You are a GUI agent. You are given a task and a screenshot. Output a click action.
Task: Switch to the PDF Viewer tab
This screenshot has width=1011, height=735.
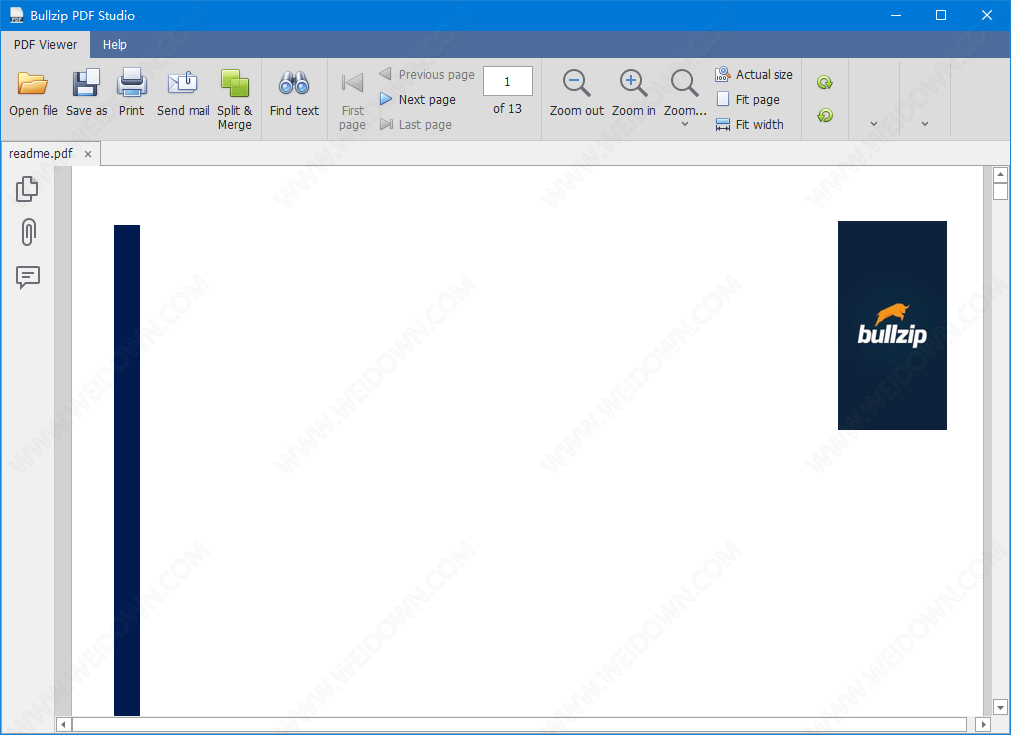(x=45, y=44)
